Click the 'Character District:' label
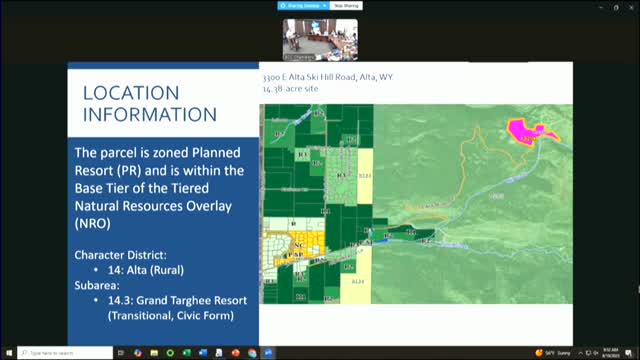The width and height of the screenshot is (640, 360). pos(120,255)
